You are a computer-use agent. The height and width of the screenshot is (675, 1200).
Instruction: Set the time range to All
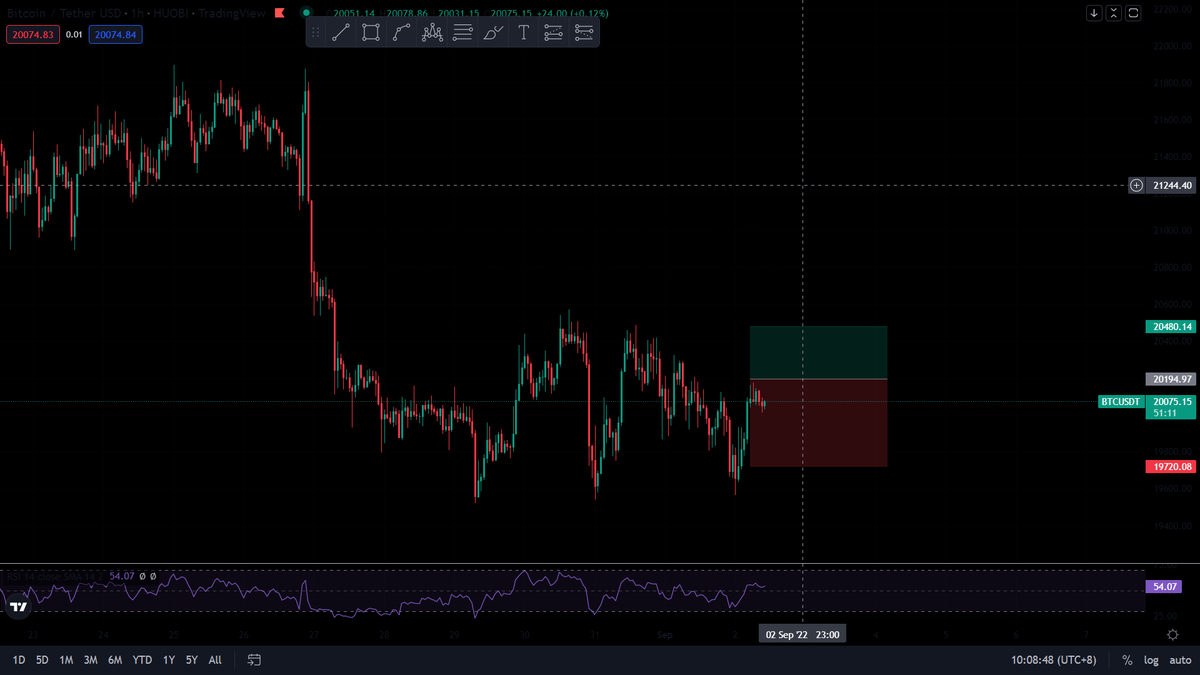215,660
